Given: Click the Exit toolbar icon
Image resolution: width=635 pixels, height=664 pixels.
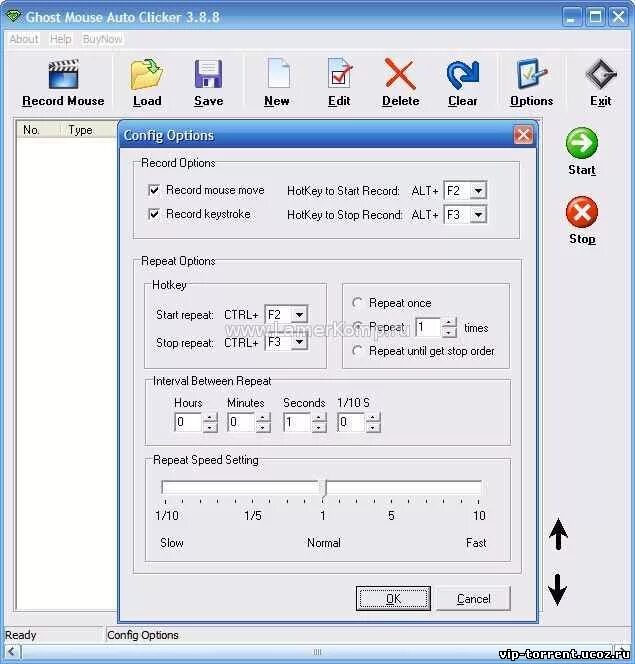Looking at the screenshot, I should (601, 74).
